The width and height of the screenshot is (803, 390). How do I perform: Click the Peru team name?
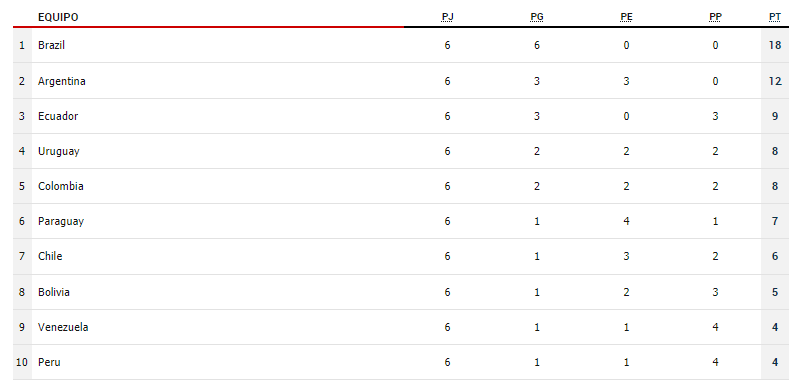tap(49, 362)
